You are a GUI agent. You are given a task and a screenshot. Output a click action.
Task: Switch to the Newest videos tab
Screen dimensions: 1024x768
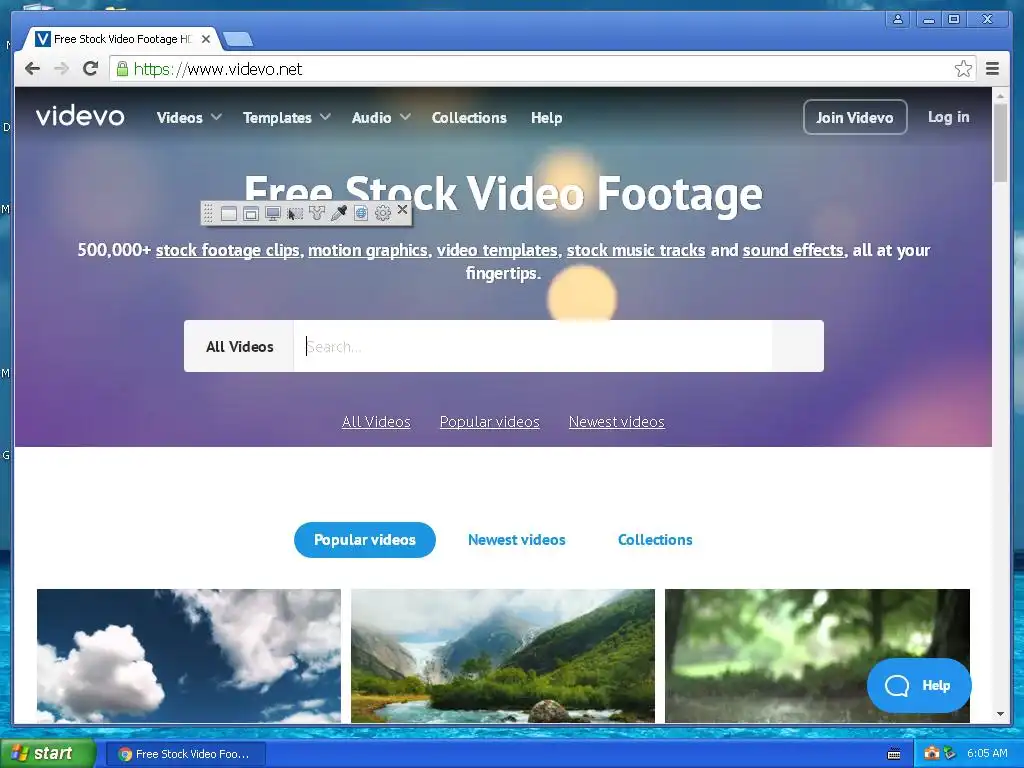pos(517,540)
